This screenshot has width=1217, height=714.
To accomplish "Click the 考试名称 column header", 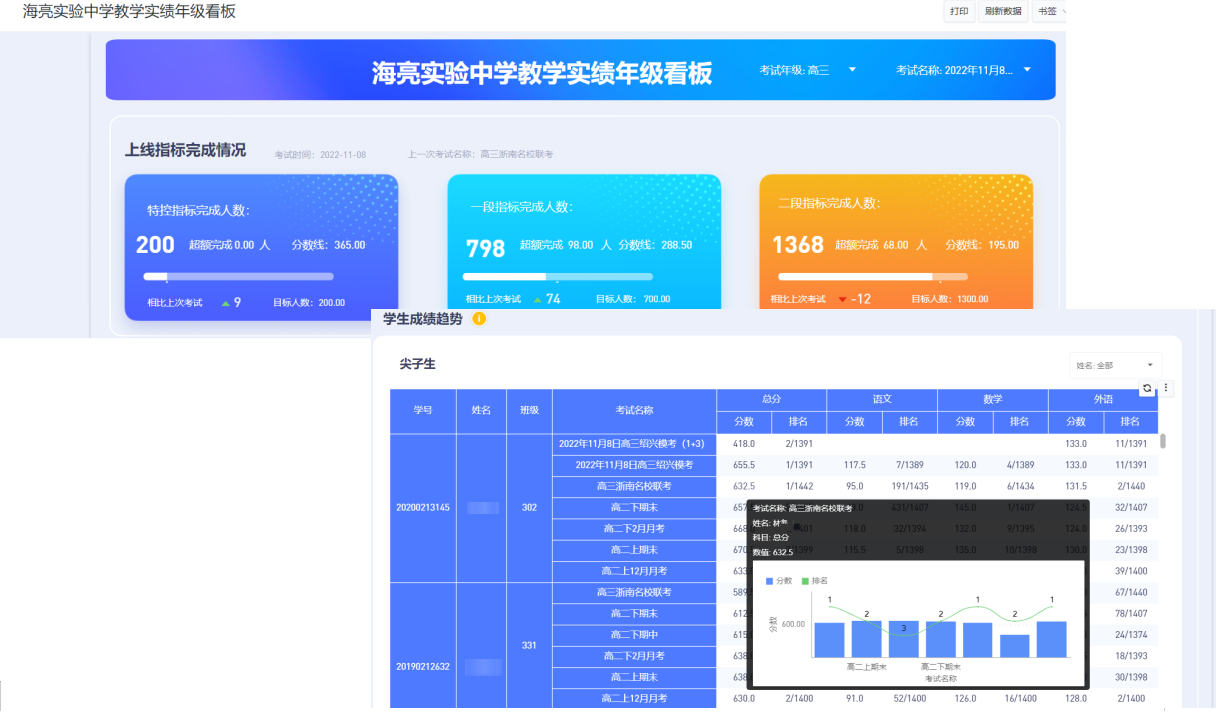I will [x=634, y=410].
